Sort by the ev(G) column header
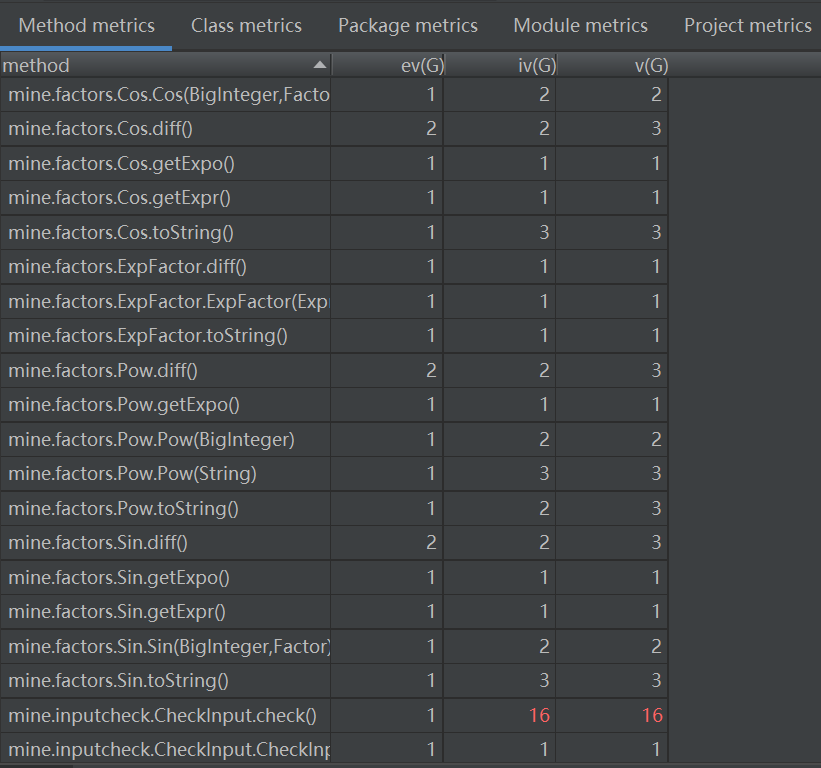The image size is (821, 768). (388, 65)
